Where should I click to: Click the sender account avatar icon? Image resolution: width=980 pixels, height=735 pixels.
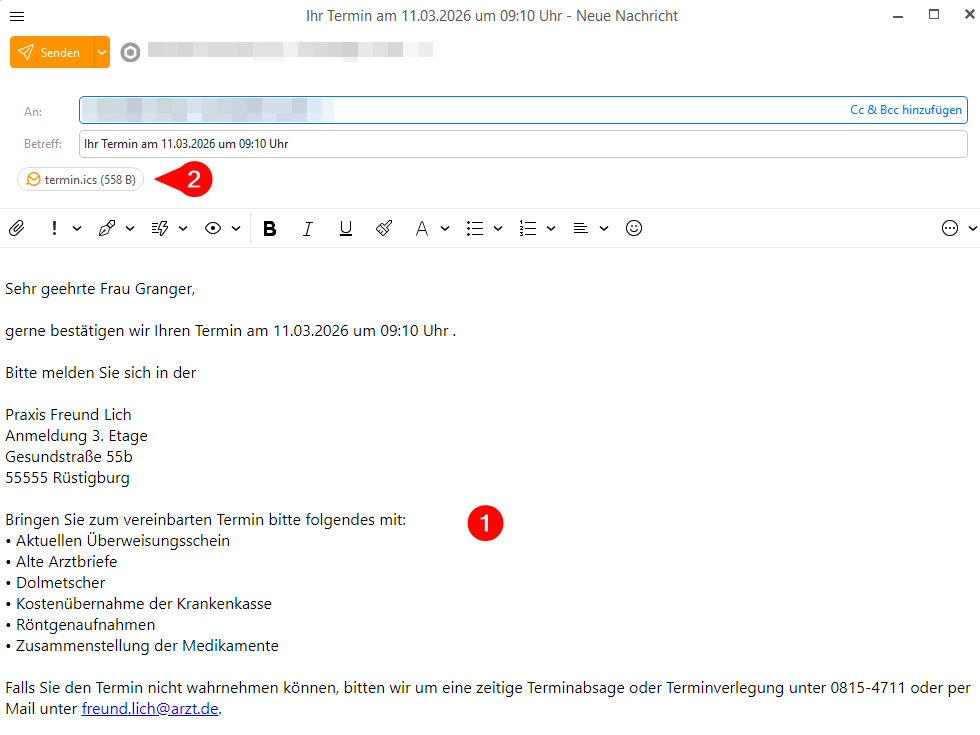tap(130, 52)
